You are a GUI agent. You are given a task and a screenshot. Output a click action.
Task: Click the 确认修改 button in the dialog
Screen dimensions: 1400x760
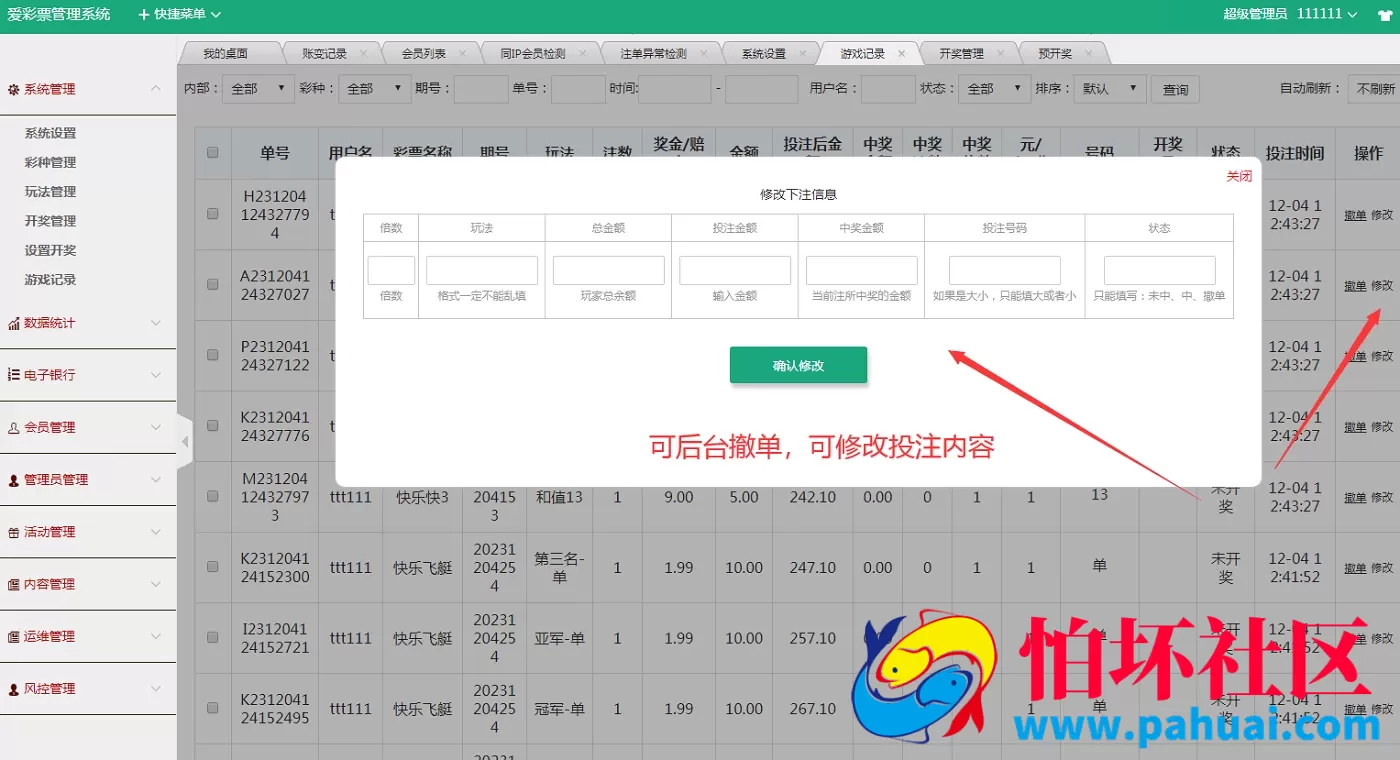tap(798, 365)
